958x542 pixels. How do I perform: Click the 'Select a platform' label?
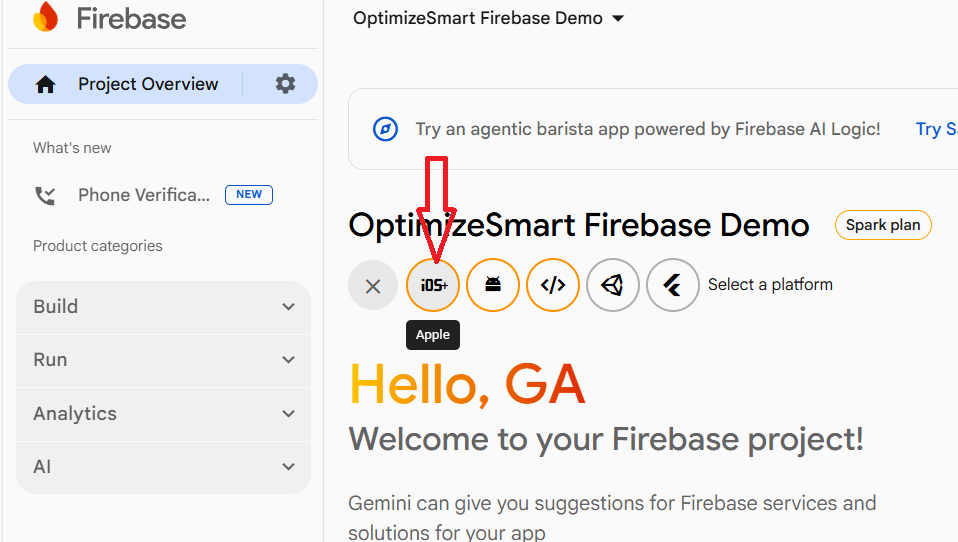(x=770, y=285)
